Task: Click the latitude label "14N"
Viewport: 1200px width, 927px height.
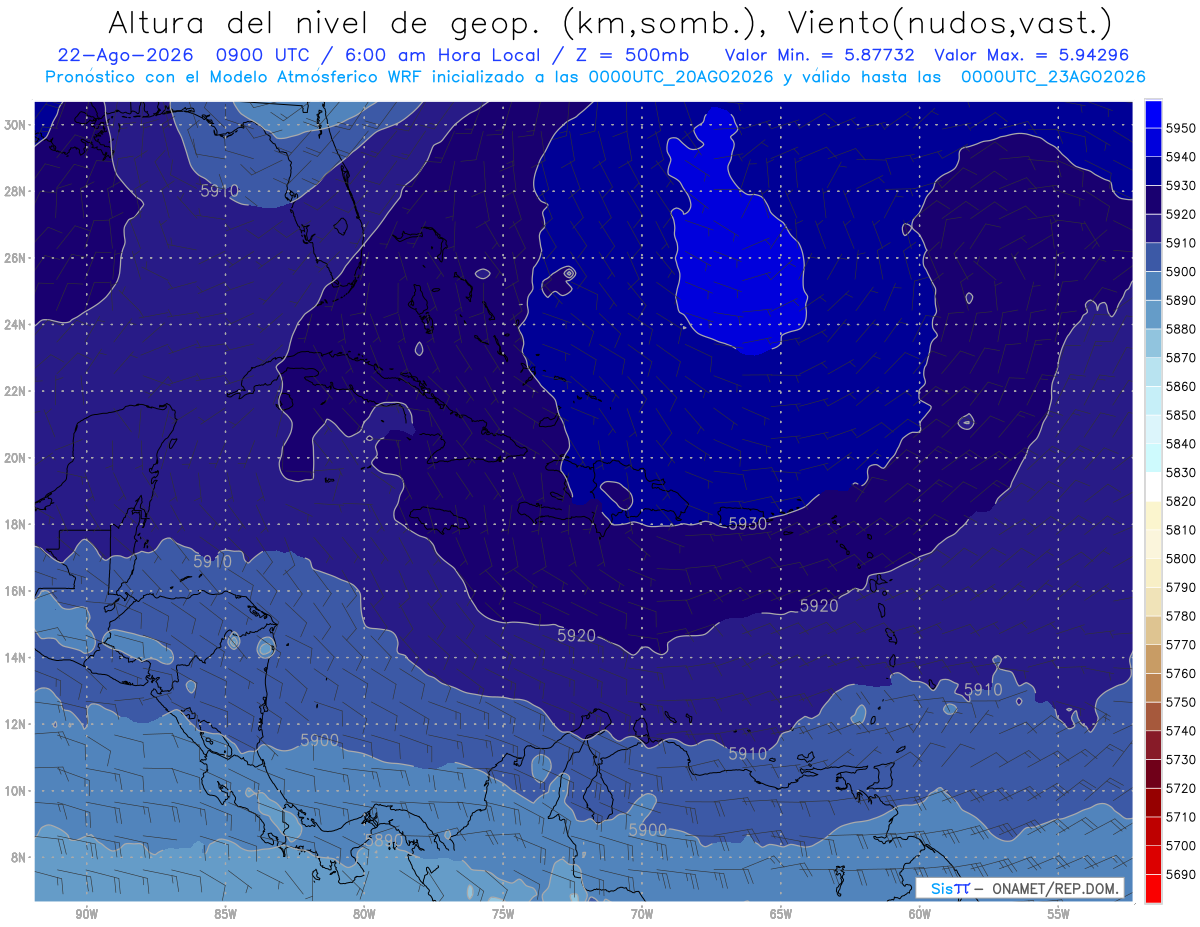Action: pyautogui.click(x=15, y=657)
